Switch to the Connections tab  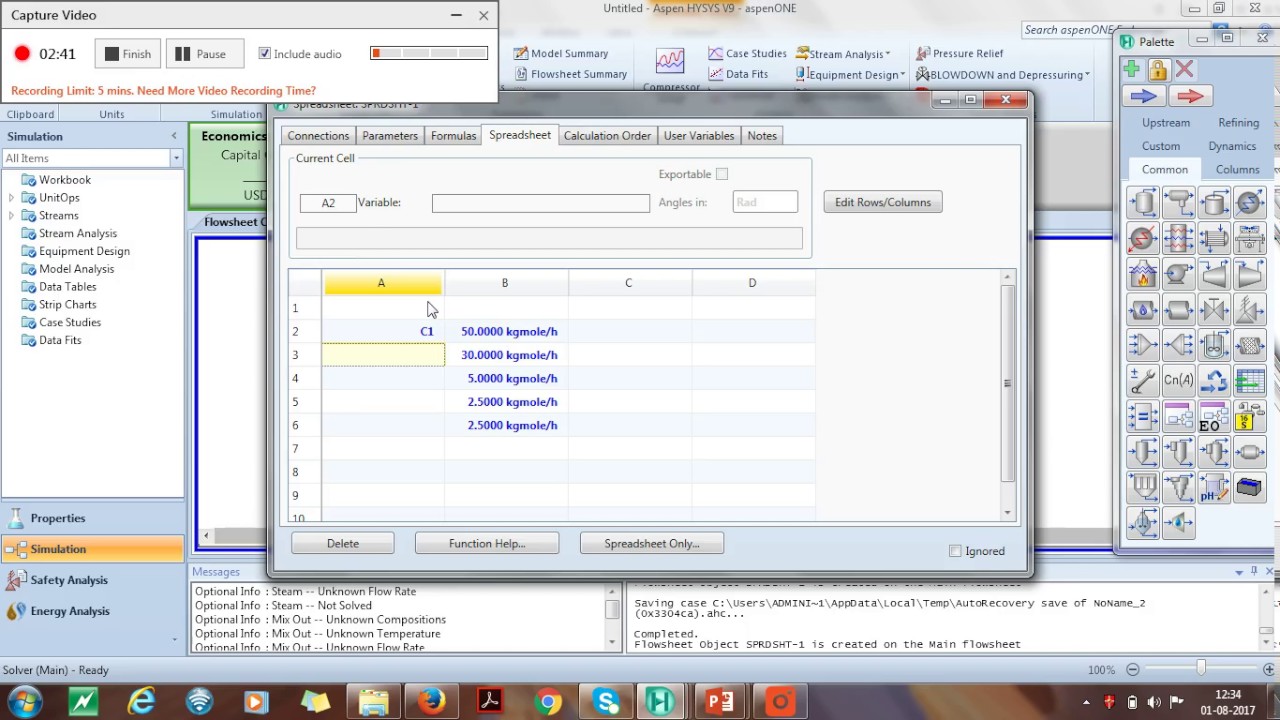[x=318, y=136]
